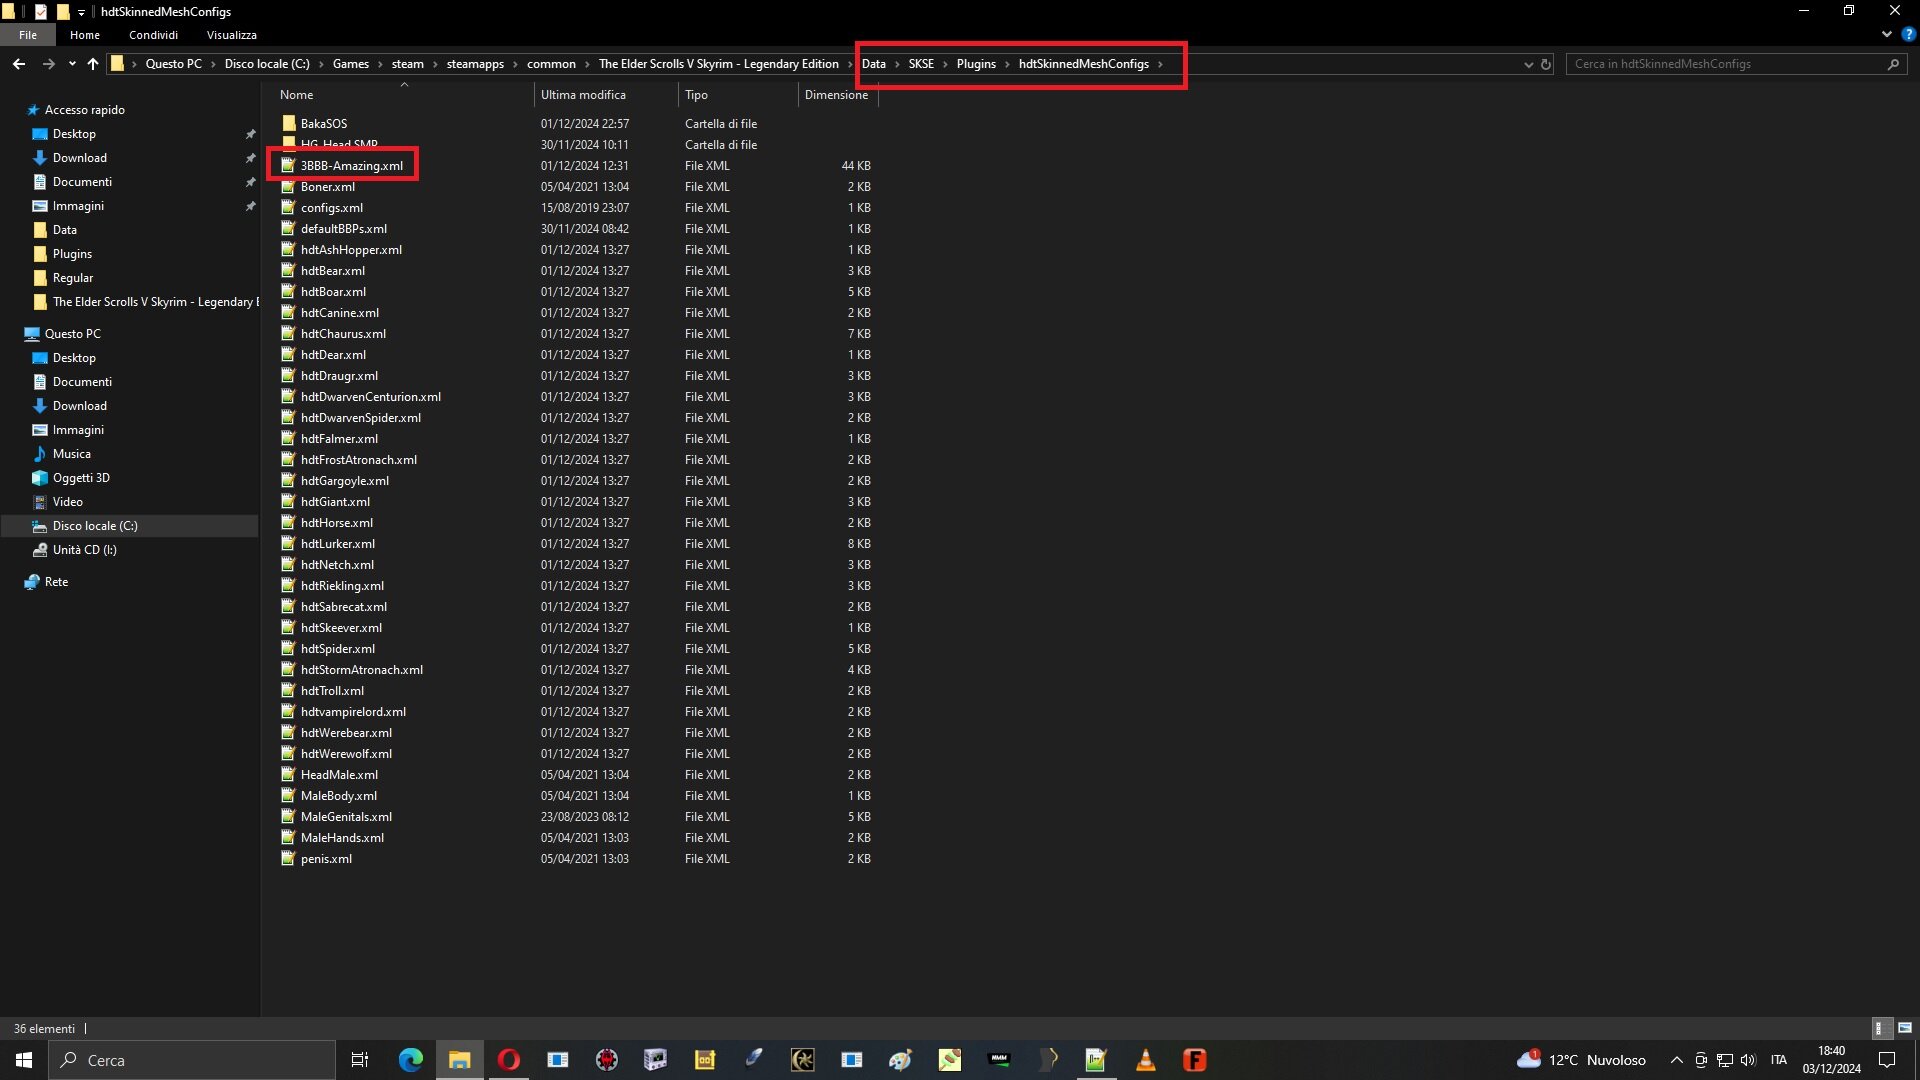Open the Windows Start menu
Viewport: 1920px width, 1080px height.
point(24,1060)
